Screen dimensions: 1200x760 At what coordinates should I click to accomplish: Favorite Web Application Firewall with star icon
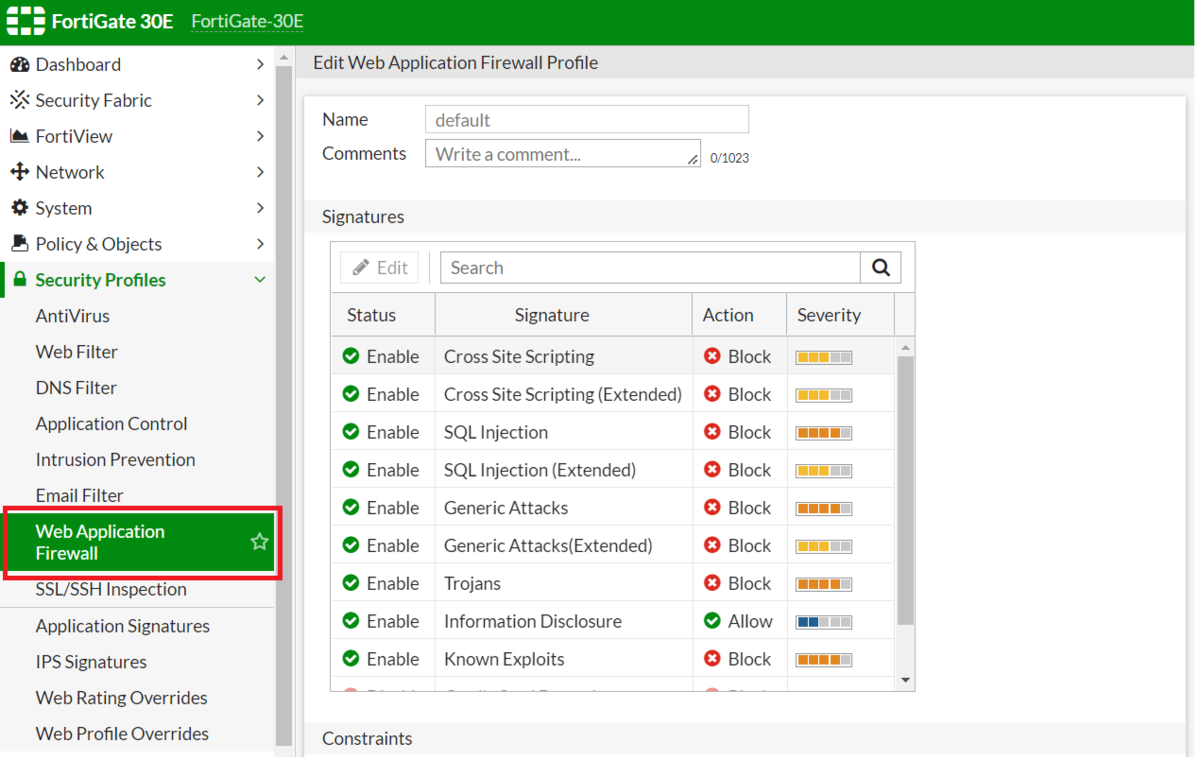[260, 542]
